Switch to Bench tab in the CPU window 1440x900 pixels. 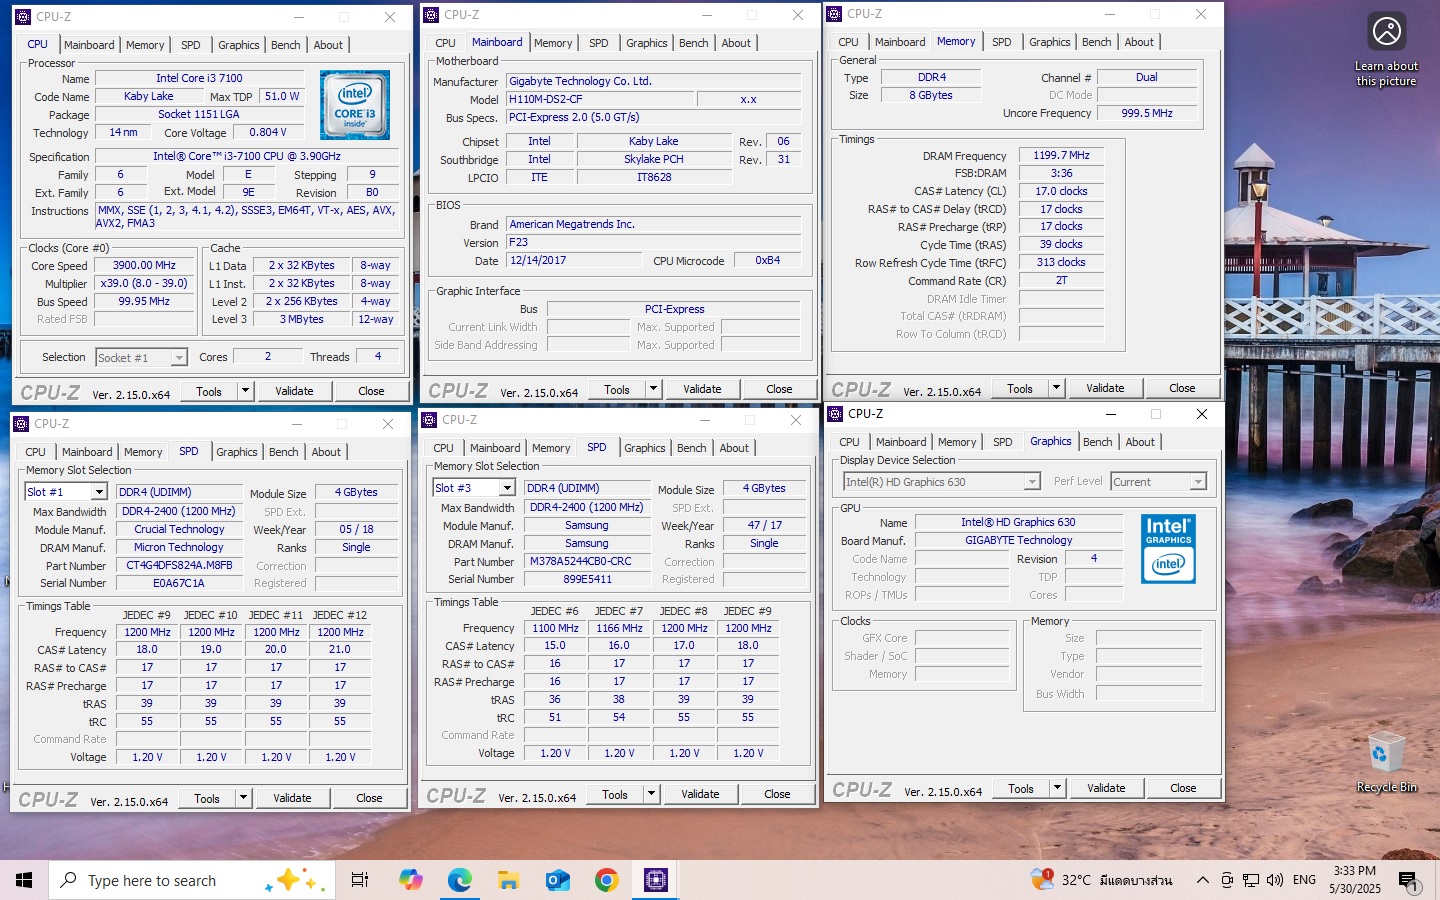pos(285,45)
